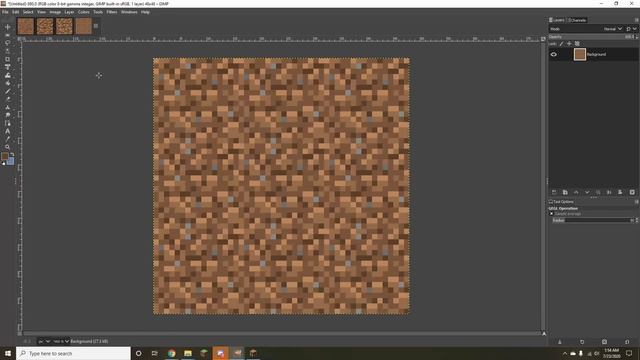Raise the Background layer one step
640x360 pixels.
click(576, 192)
